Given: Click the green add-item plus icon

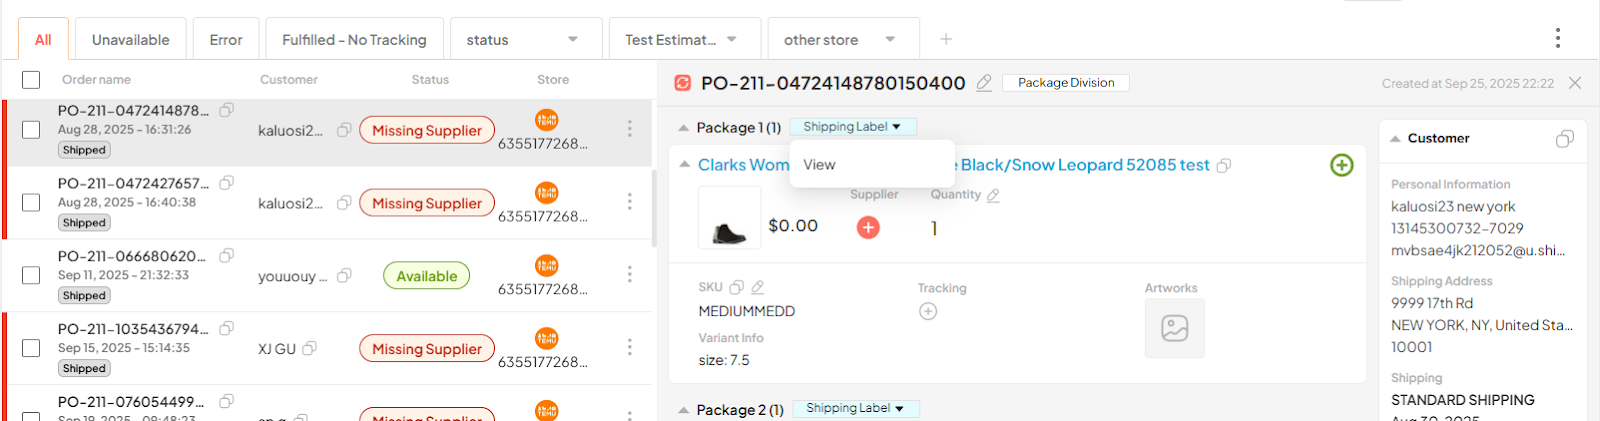Looking at the screenshot, I should coord(1341,165).
